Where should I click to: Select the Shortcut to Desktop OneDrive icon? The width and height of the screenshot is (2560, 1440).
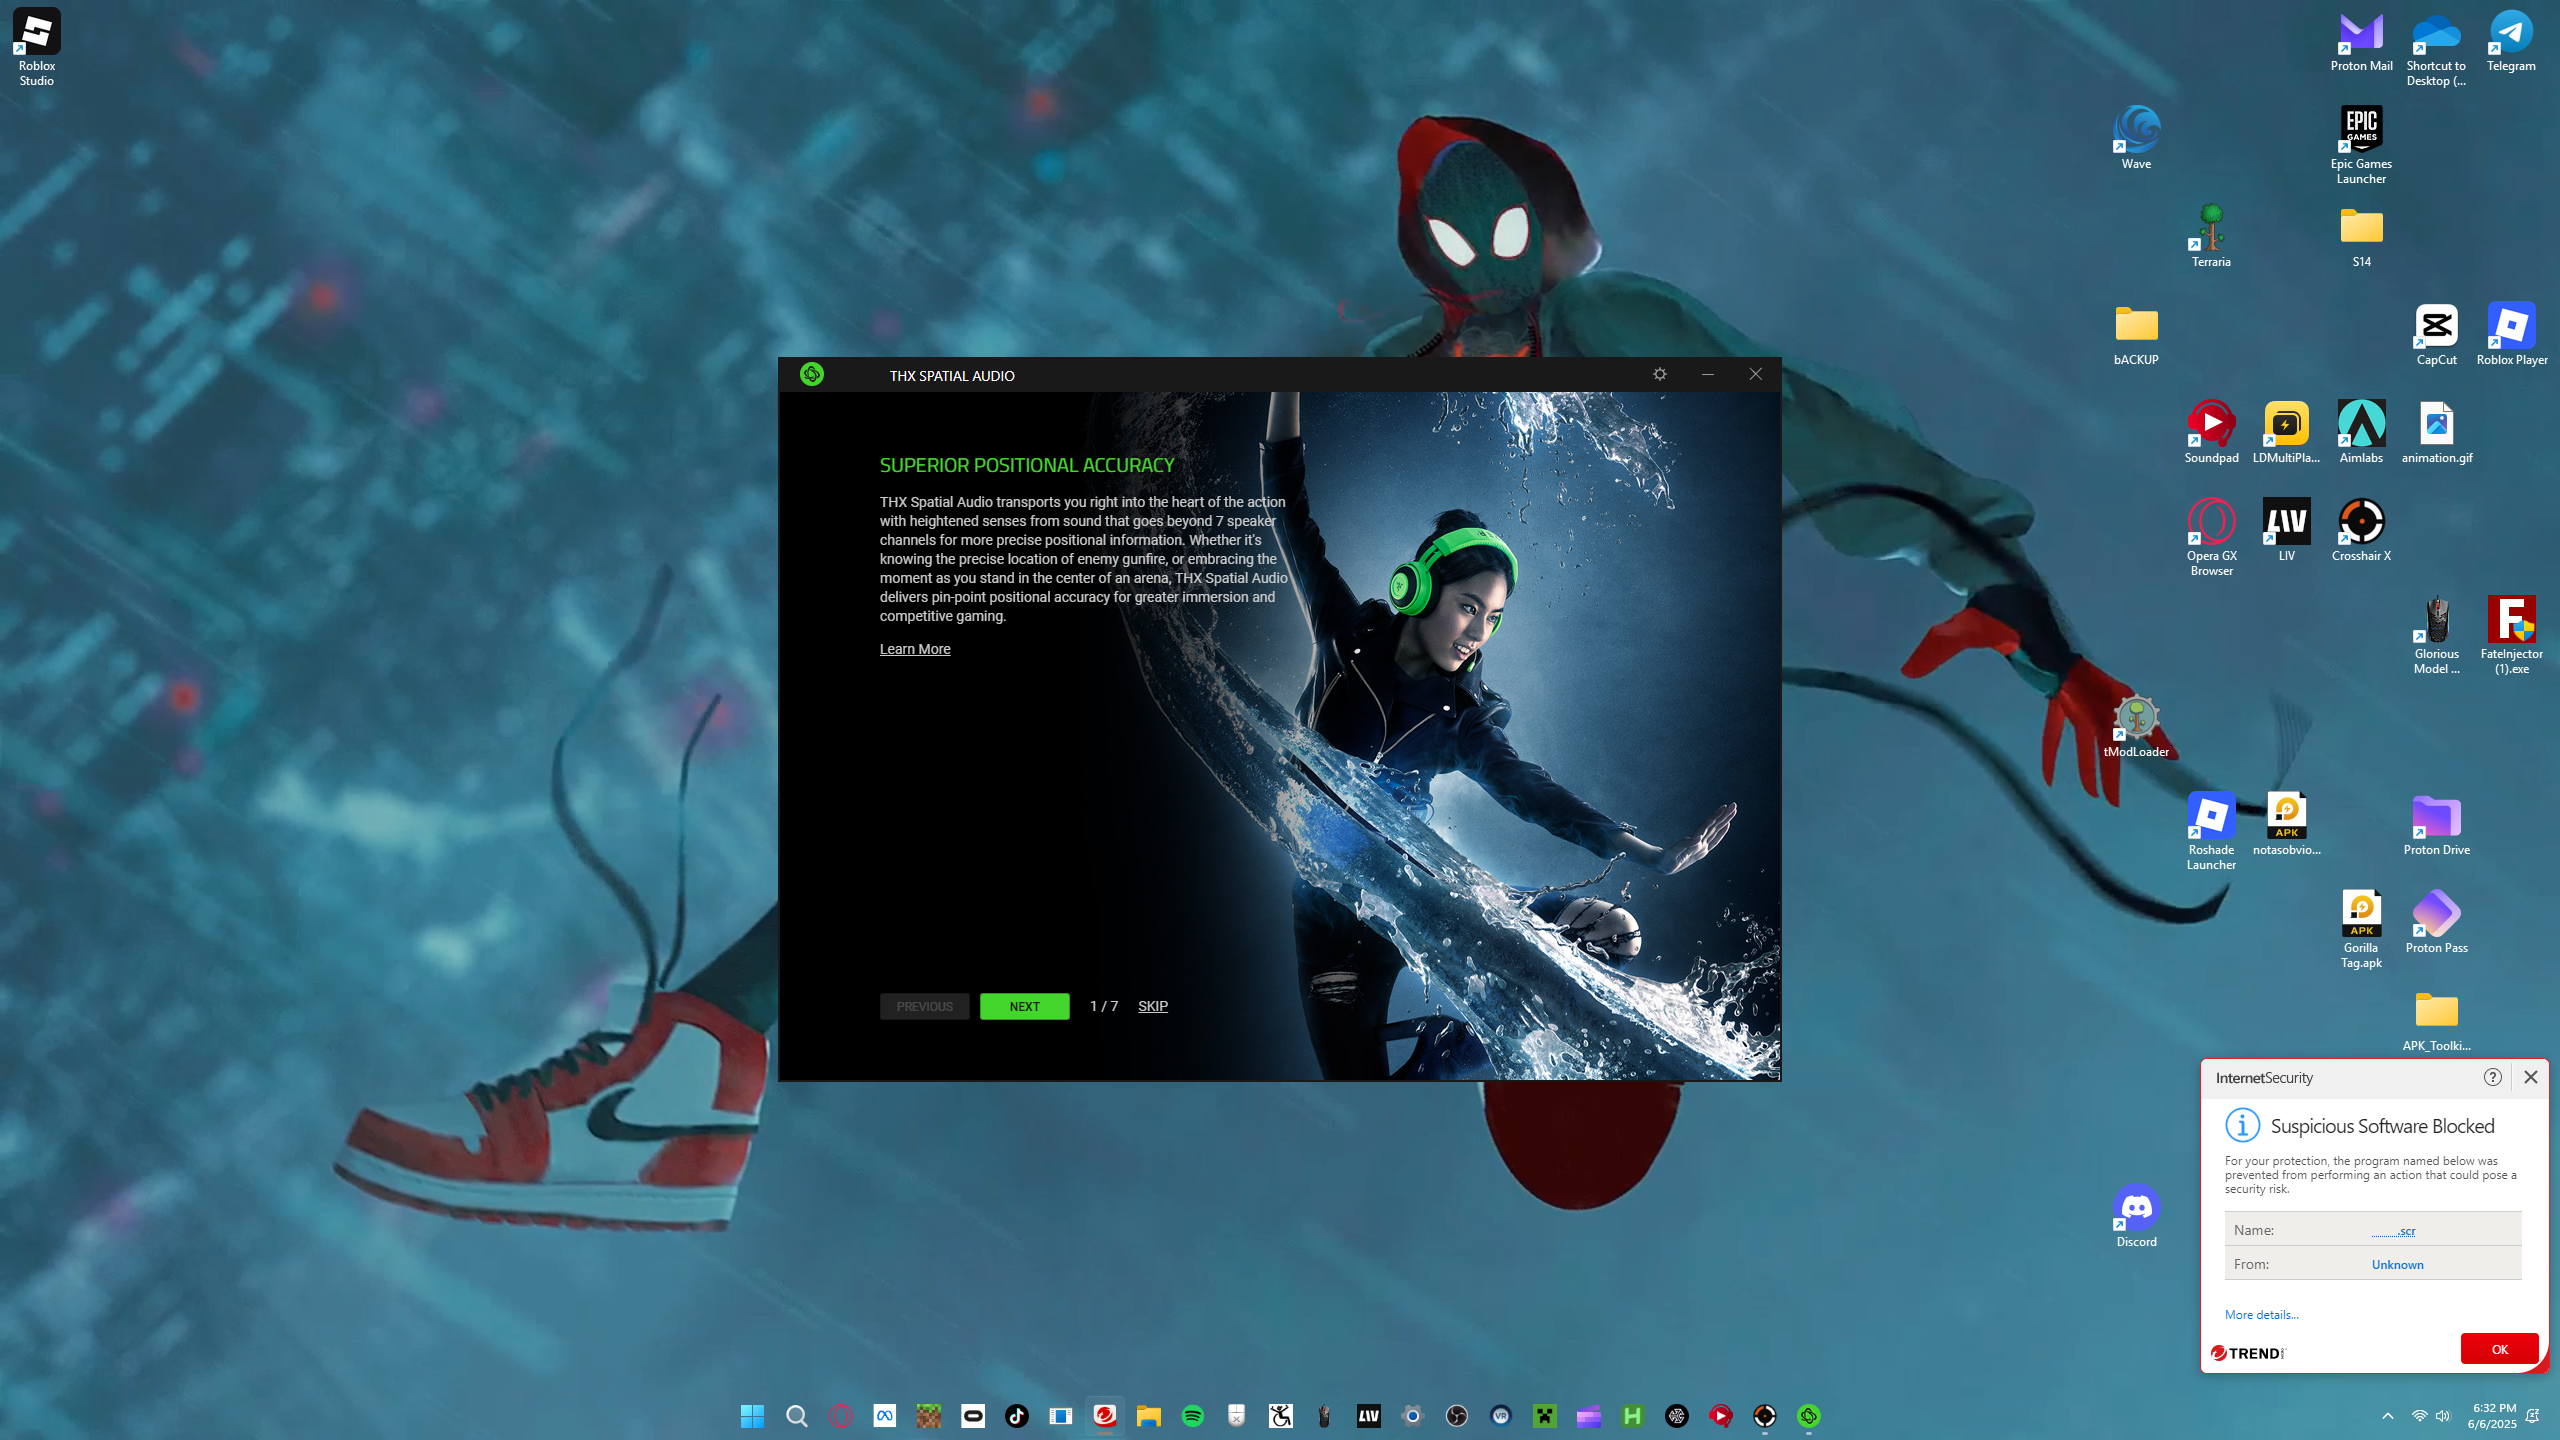(x=2436, y=48)
